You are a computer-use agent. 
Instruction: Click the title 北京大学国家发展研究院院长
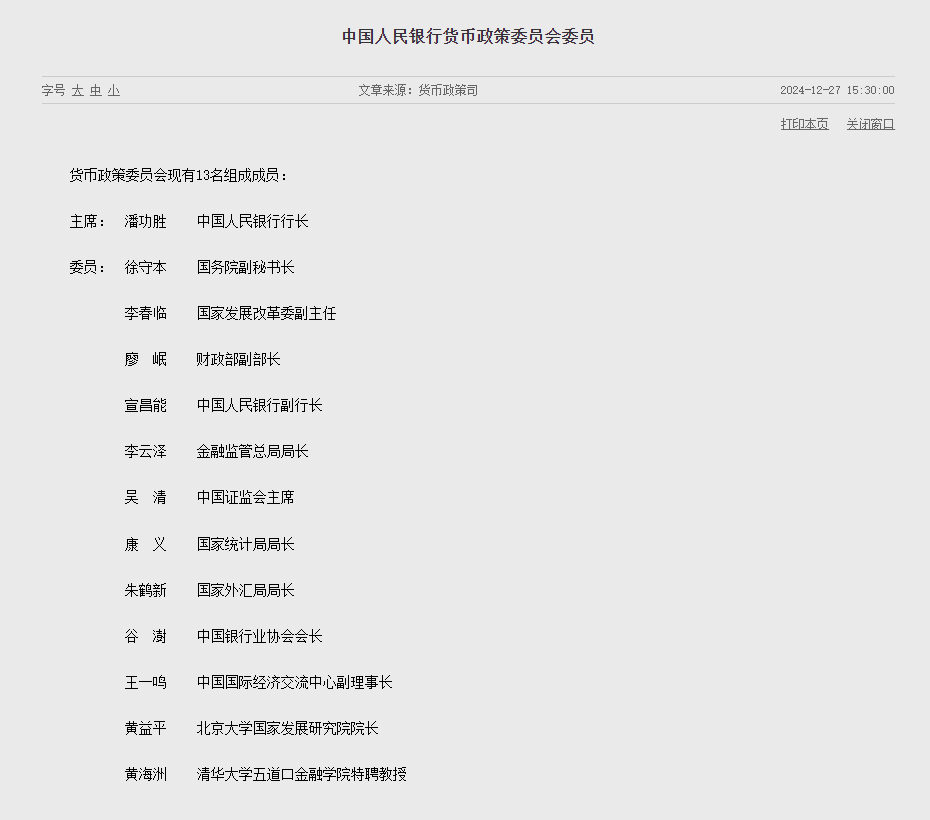(x=288, y=729)
